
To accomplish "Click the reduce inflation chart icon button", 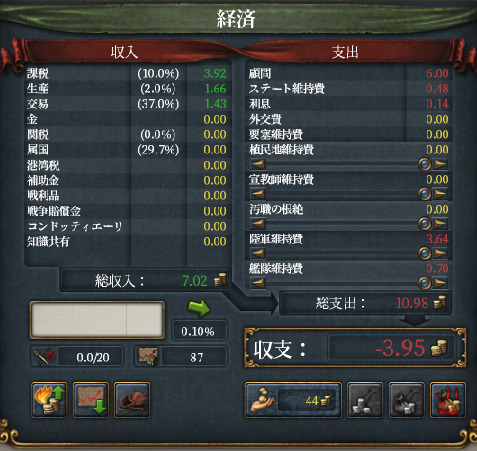I will (91, 400).
